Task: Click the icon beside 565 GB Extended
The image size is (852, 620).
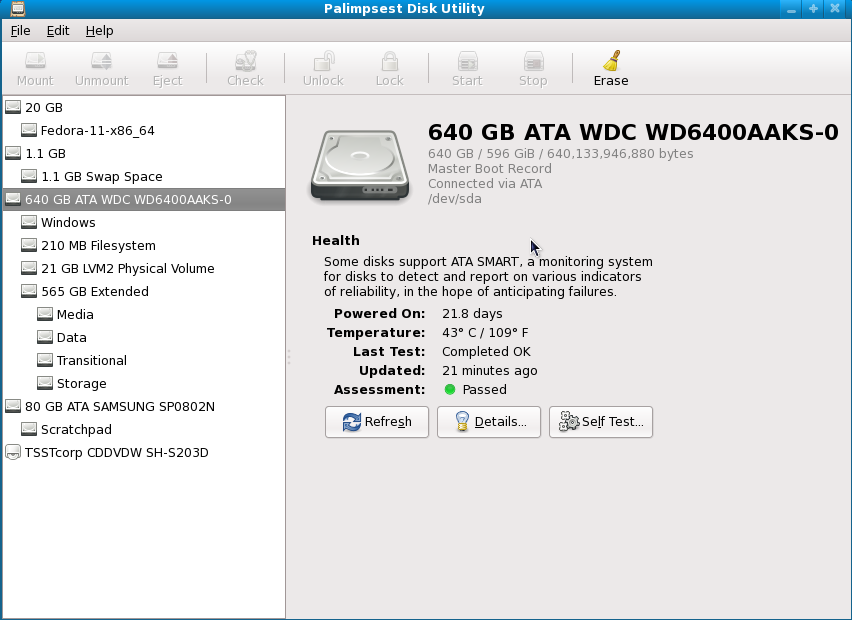Action: pos(29,291)
